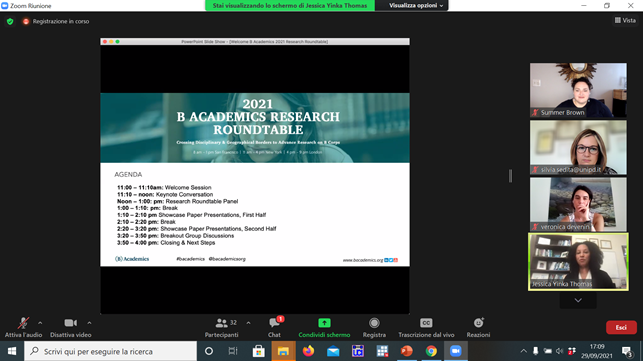Open the Partecipanti panel

[x=221, y=327]
